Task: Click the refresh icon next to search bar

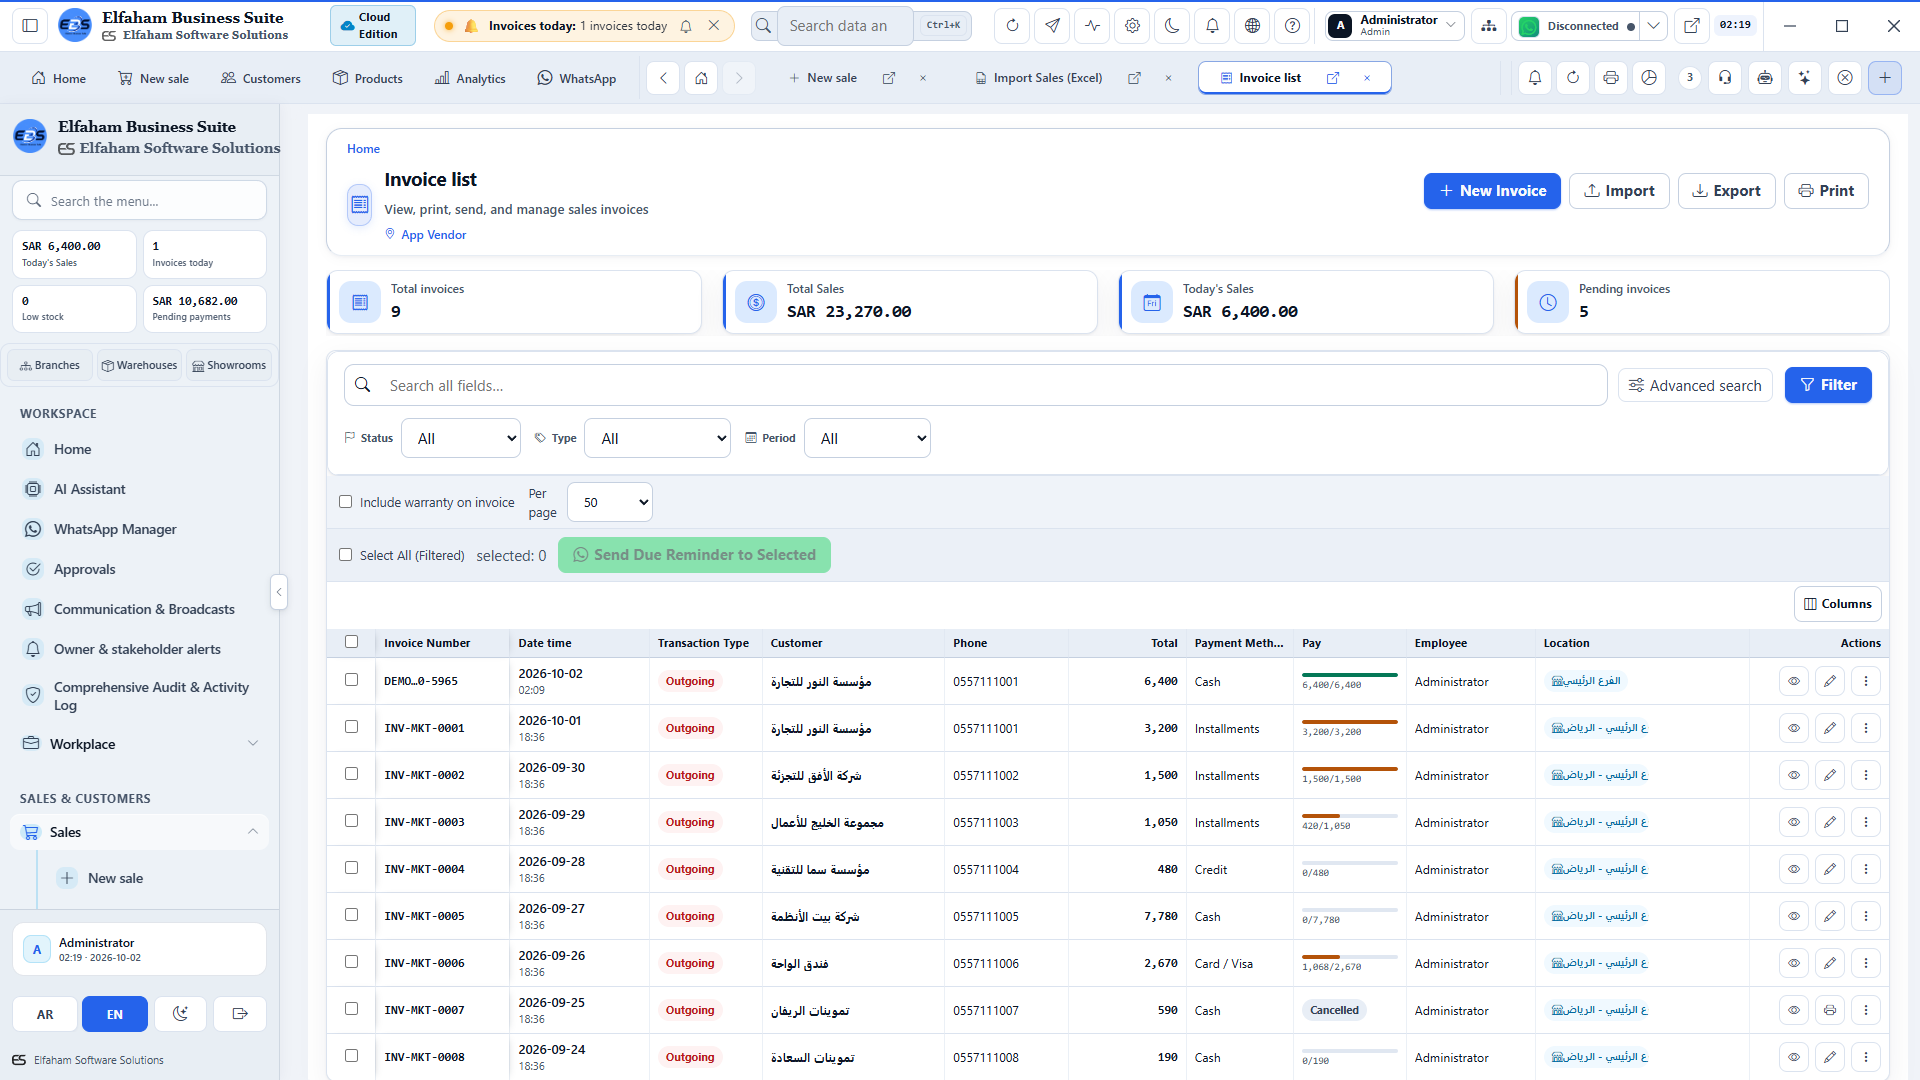Action: (1012, 26)
